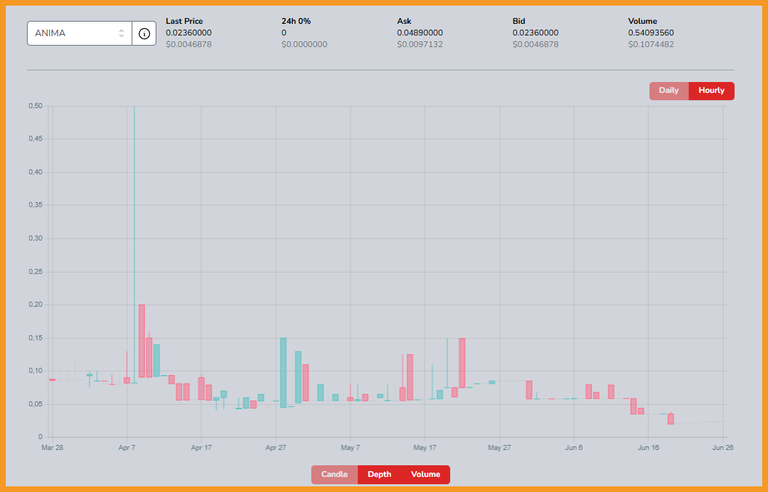Select the Candle chart tab

[335, 474]
